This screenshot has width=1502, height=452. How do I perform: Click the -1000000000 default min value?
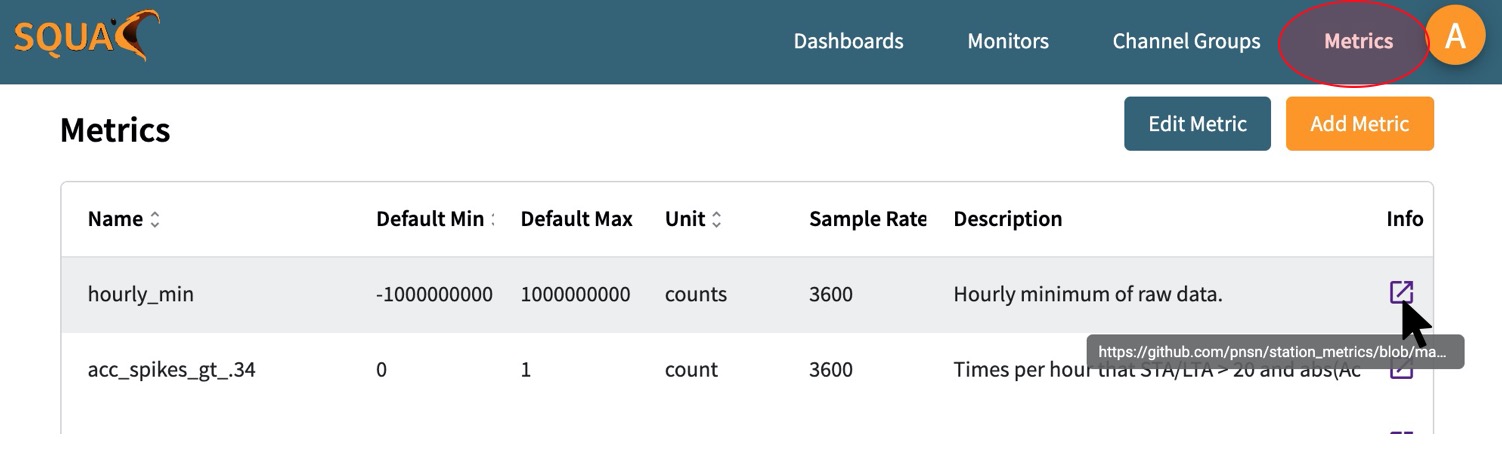[434, 294]
